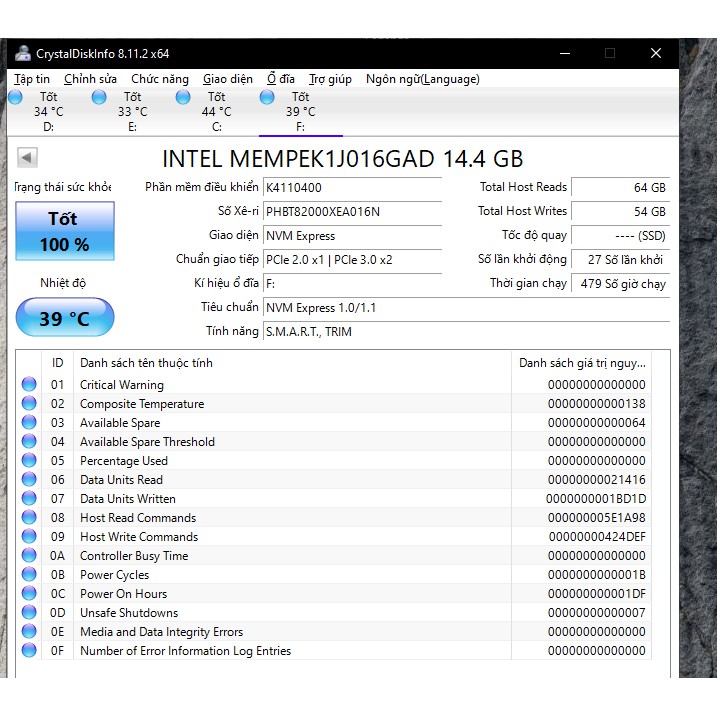Expand the Giao diện menu
This screenshot has height=717, width=717.
(x=228, y=79)
